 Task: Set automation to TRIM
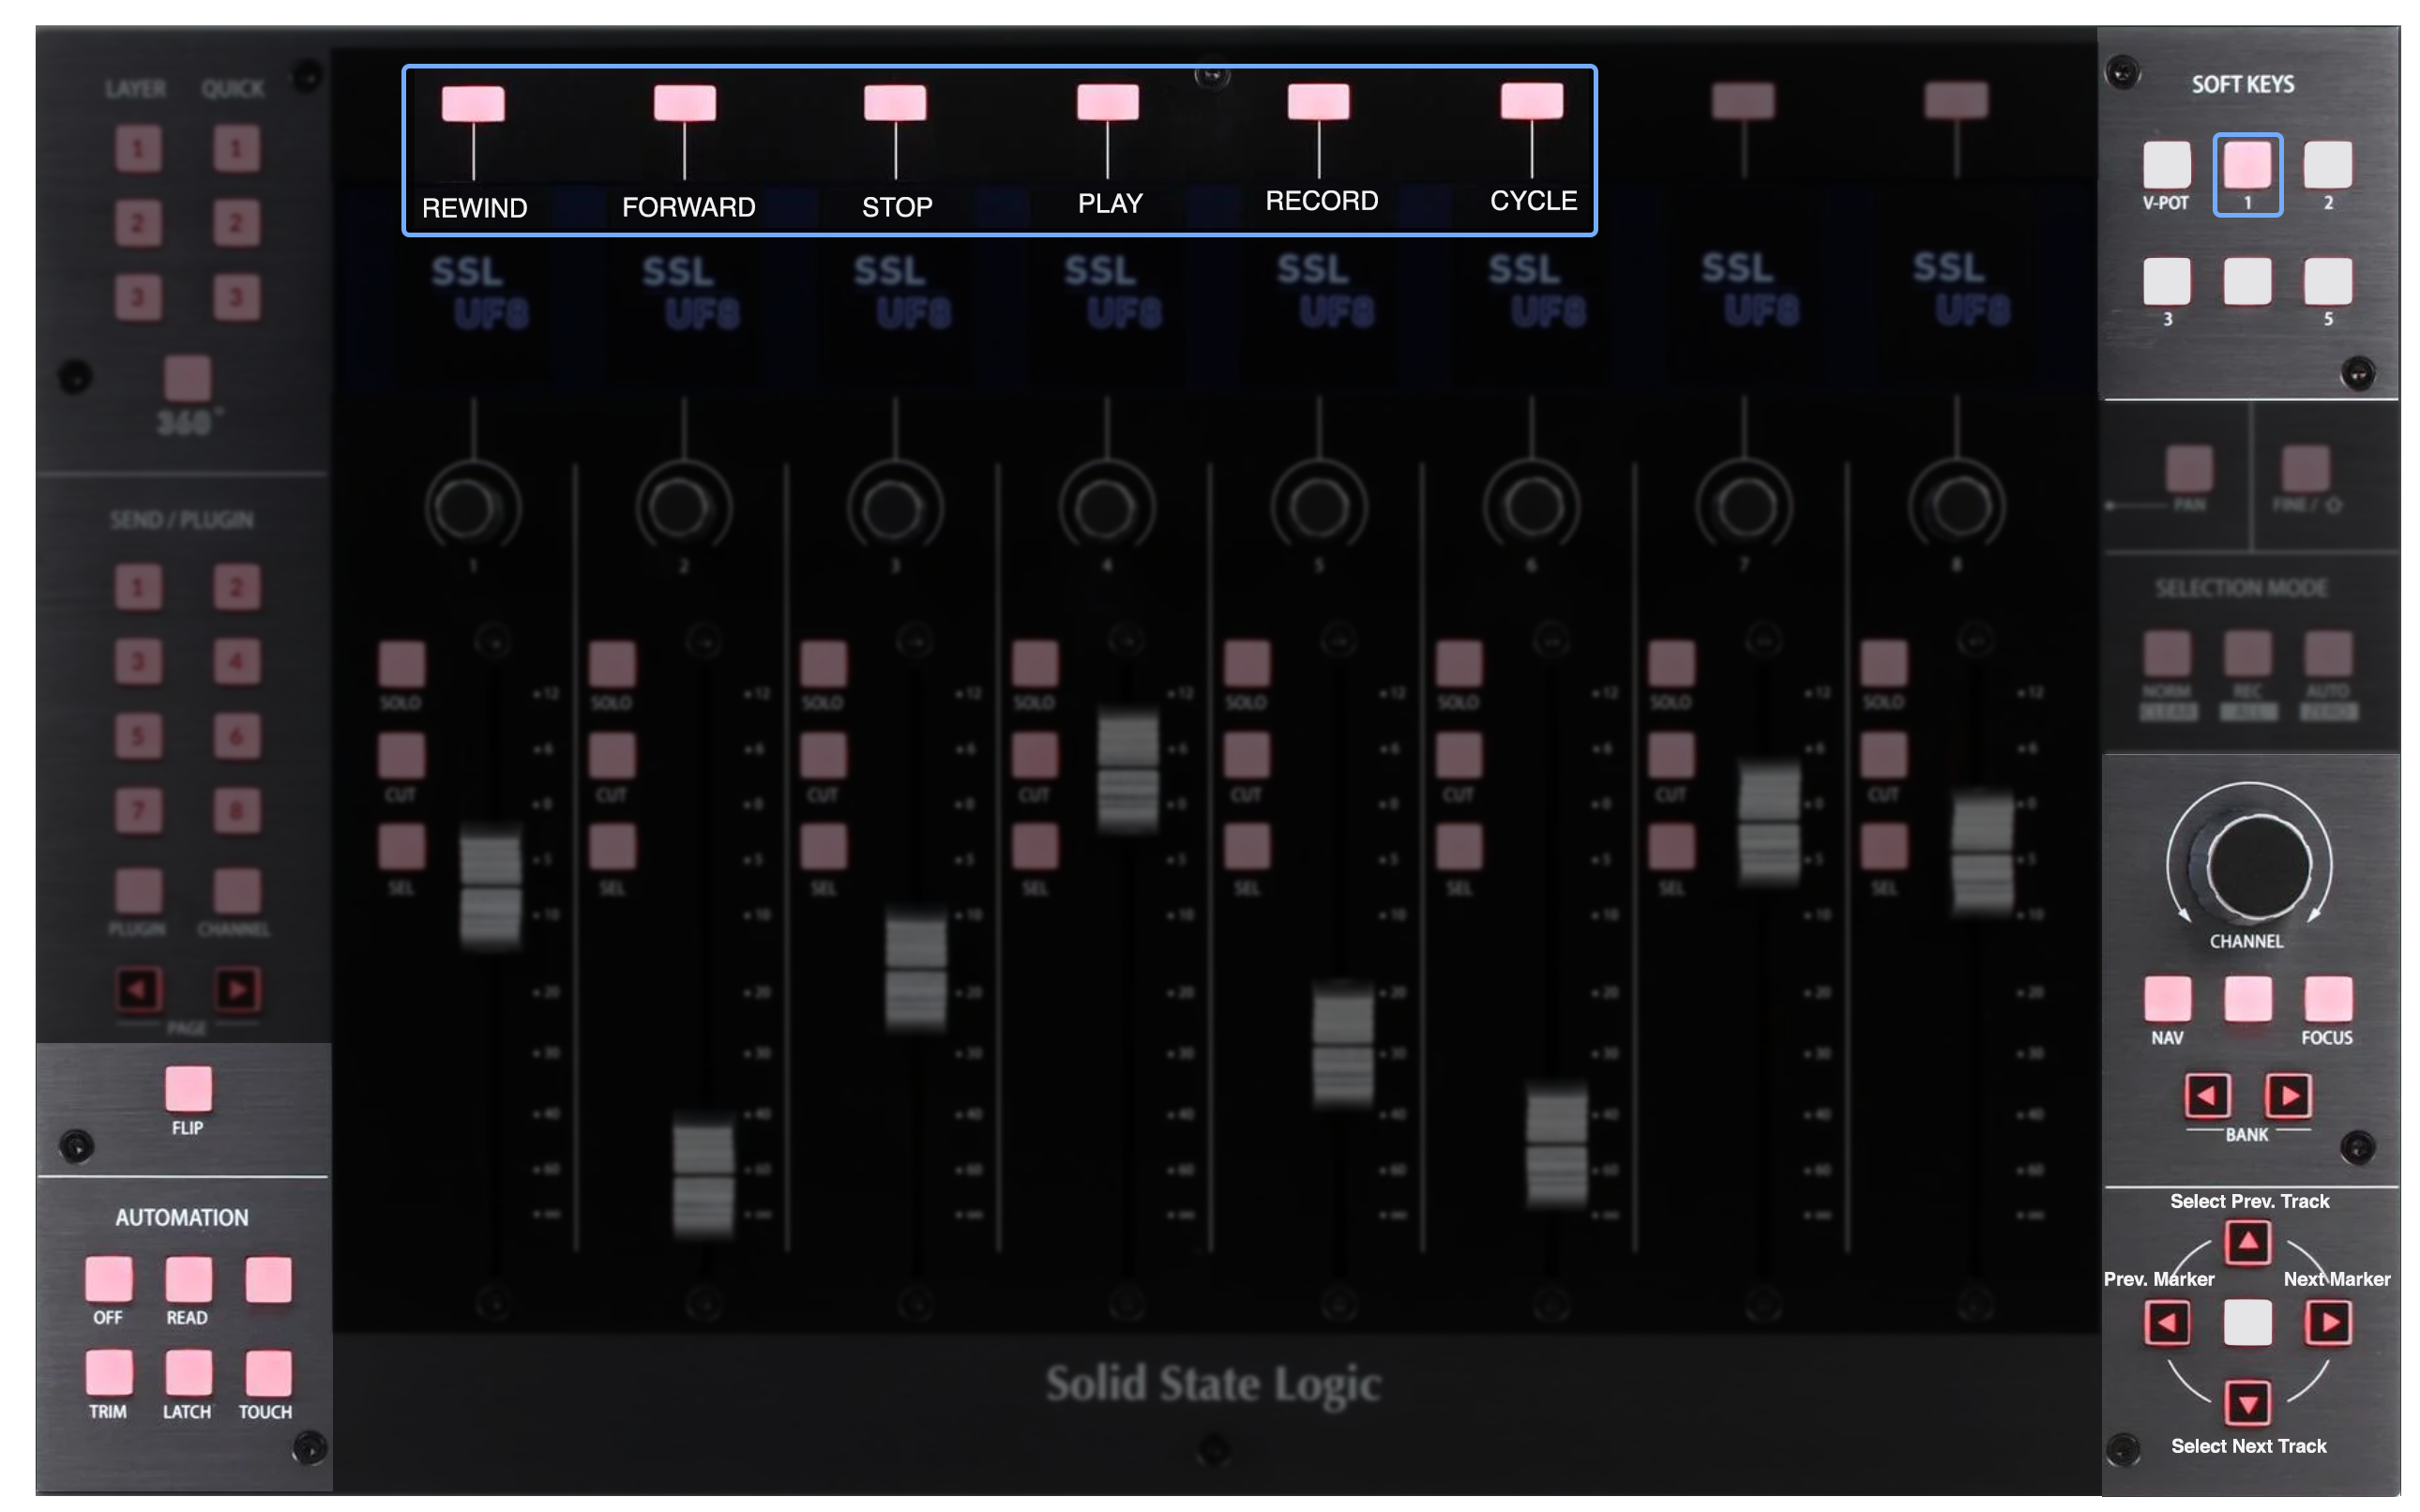tap(108, 1373)
